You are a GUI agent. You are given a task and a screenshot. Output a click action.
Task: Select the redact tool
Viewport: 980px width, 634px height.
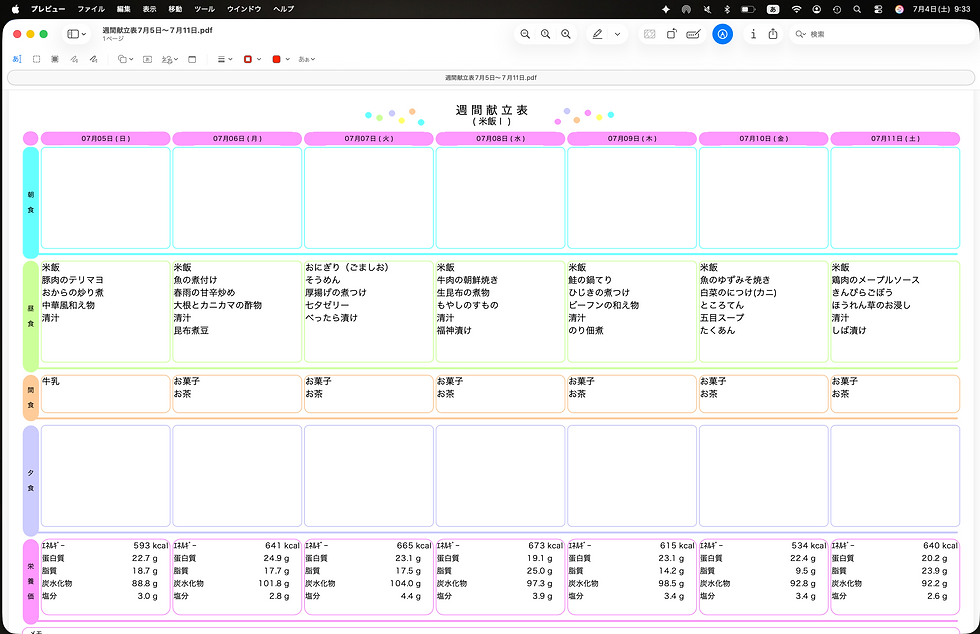click(x=55, y=59)
